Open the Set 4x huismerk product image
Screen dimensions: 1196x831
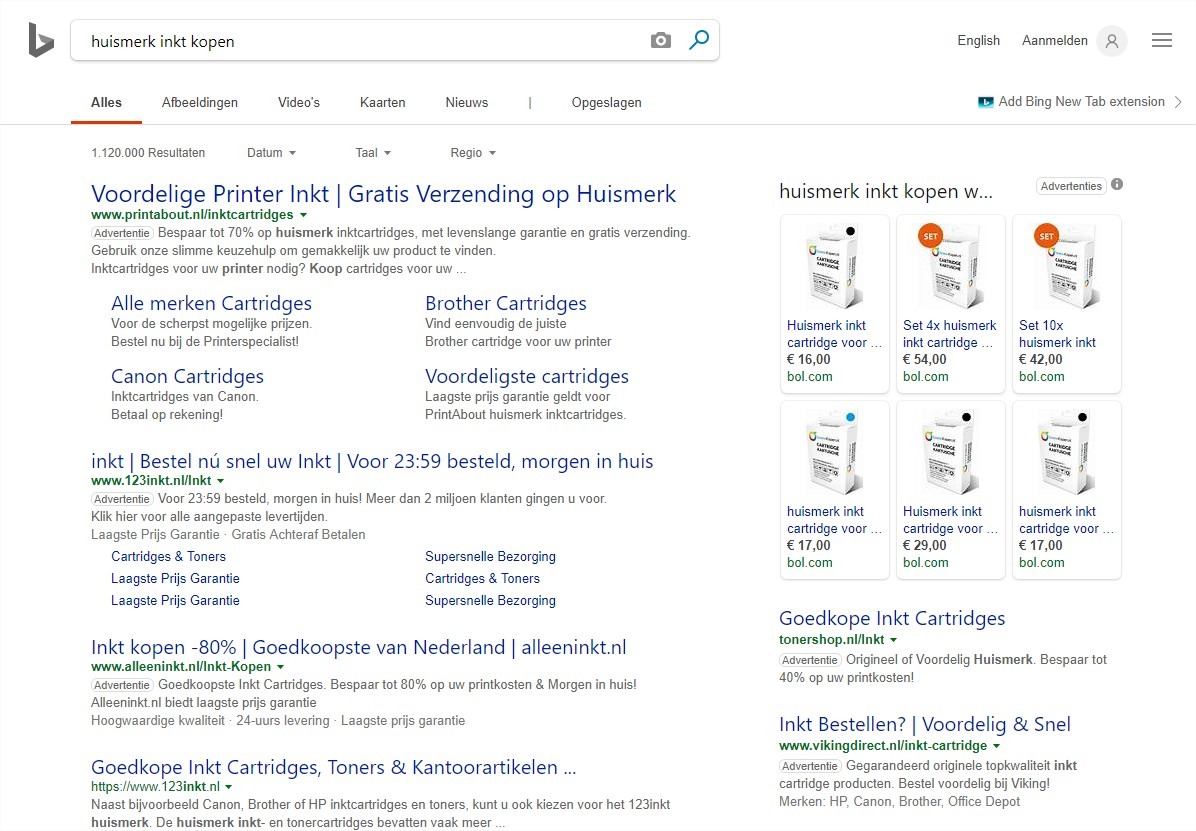point(950,264)
